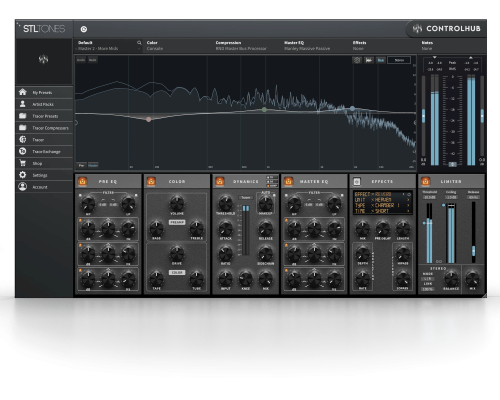Select the Pre tab under the analyzer
This screenshot has width=500, height=400.
pyautogui.click(x=81, y=165)
